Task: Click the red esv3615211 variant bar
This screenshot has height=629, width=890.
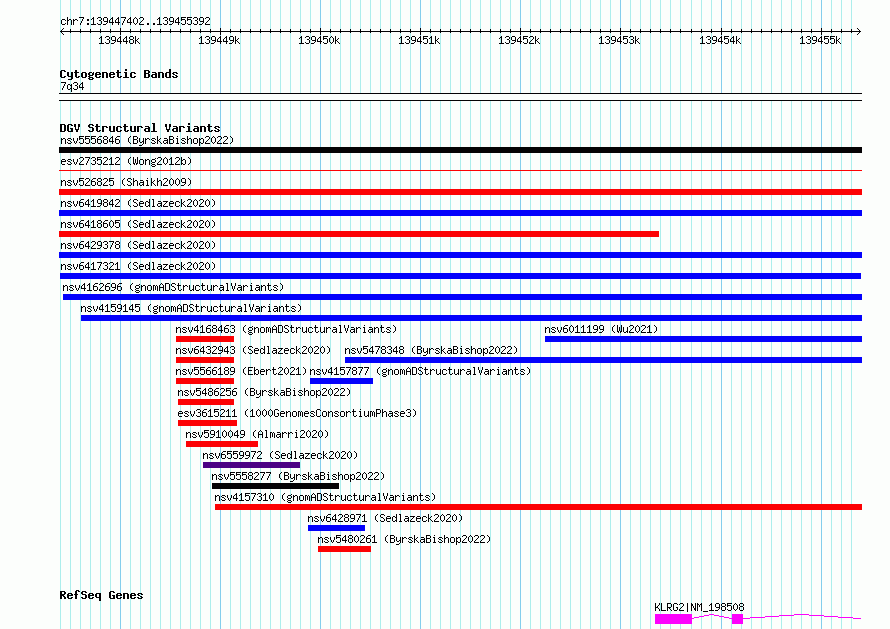Action: tap(207, 423)
